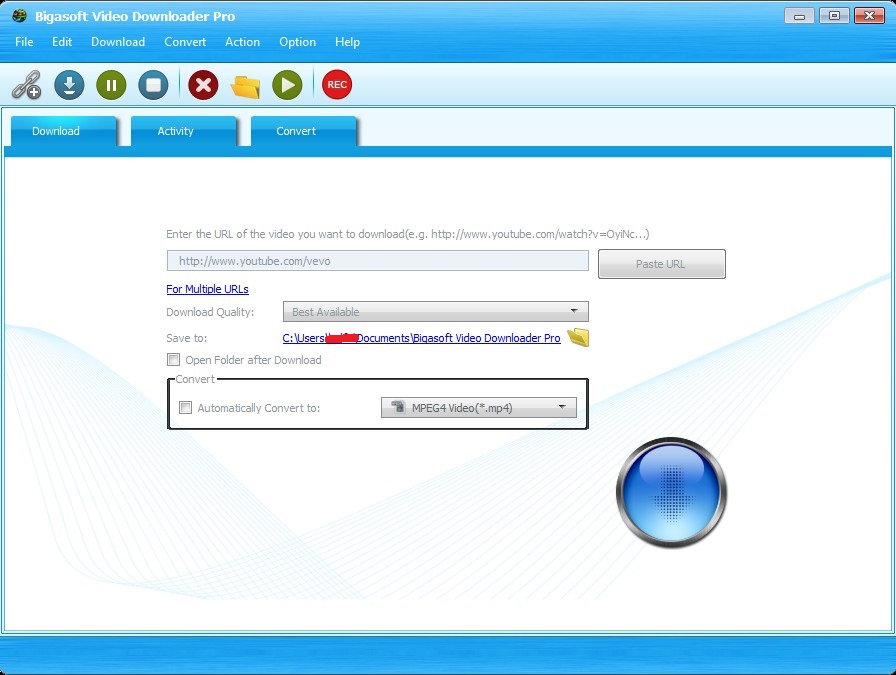Pause download with green pause icon
896x675 pixels.
[111, 85]
